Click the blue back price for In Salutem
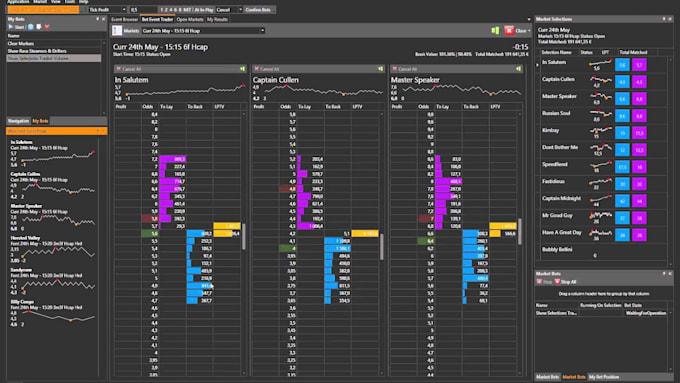 coord(622,65)
